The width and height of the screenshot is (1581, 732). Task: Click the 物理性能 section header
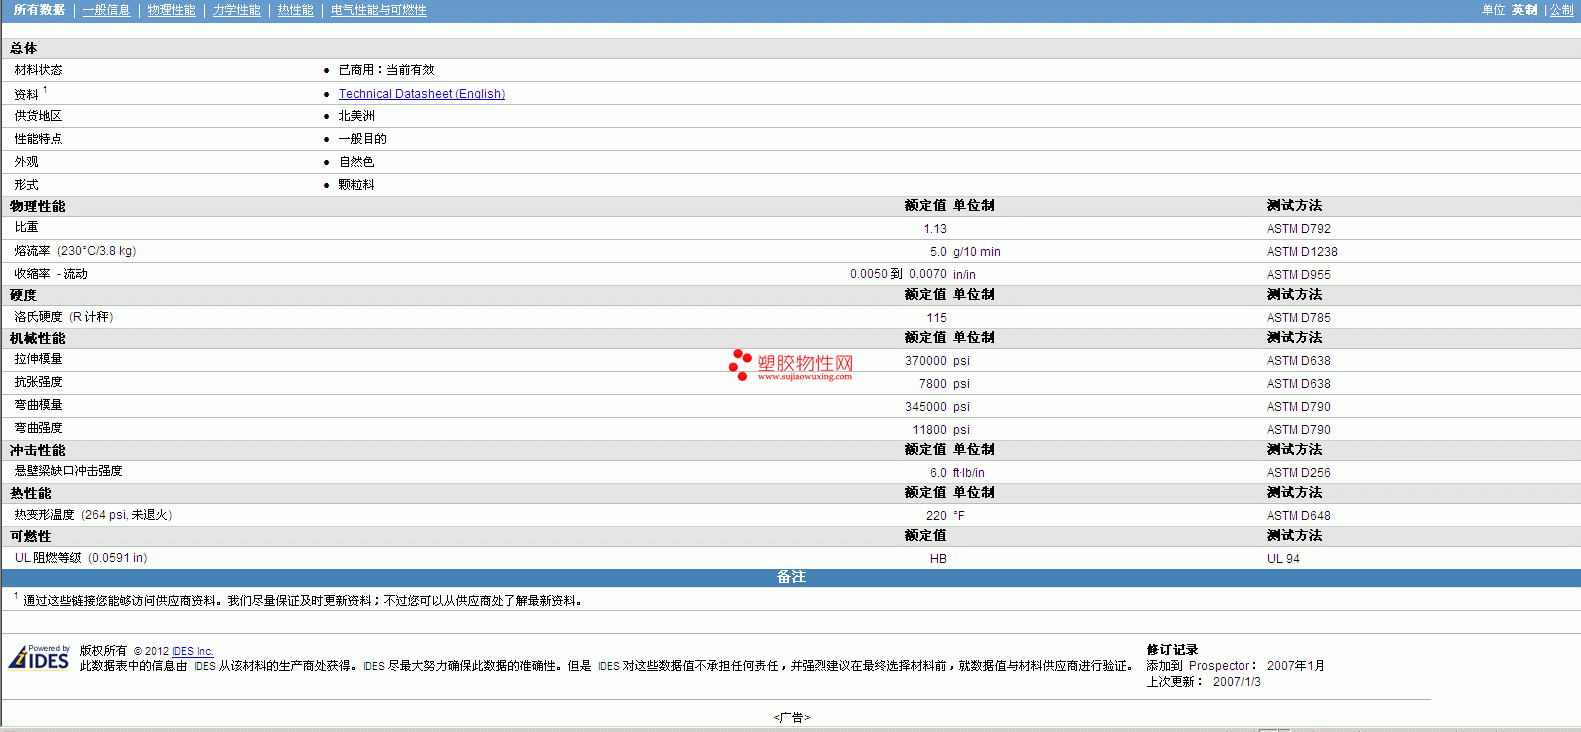tap(38, 206)
